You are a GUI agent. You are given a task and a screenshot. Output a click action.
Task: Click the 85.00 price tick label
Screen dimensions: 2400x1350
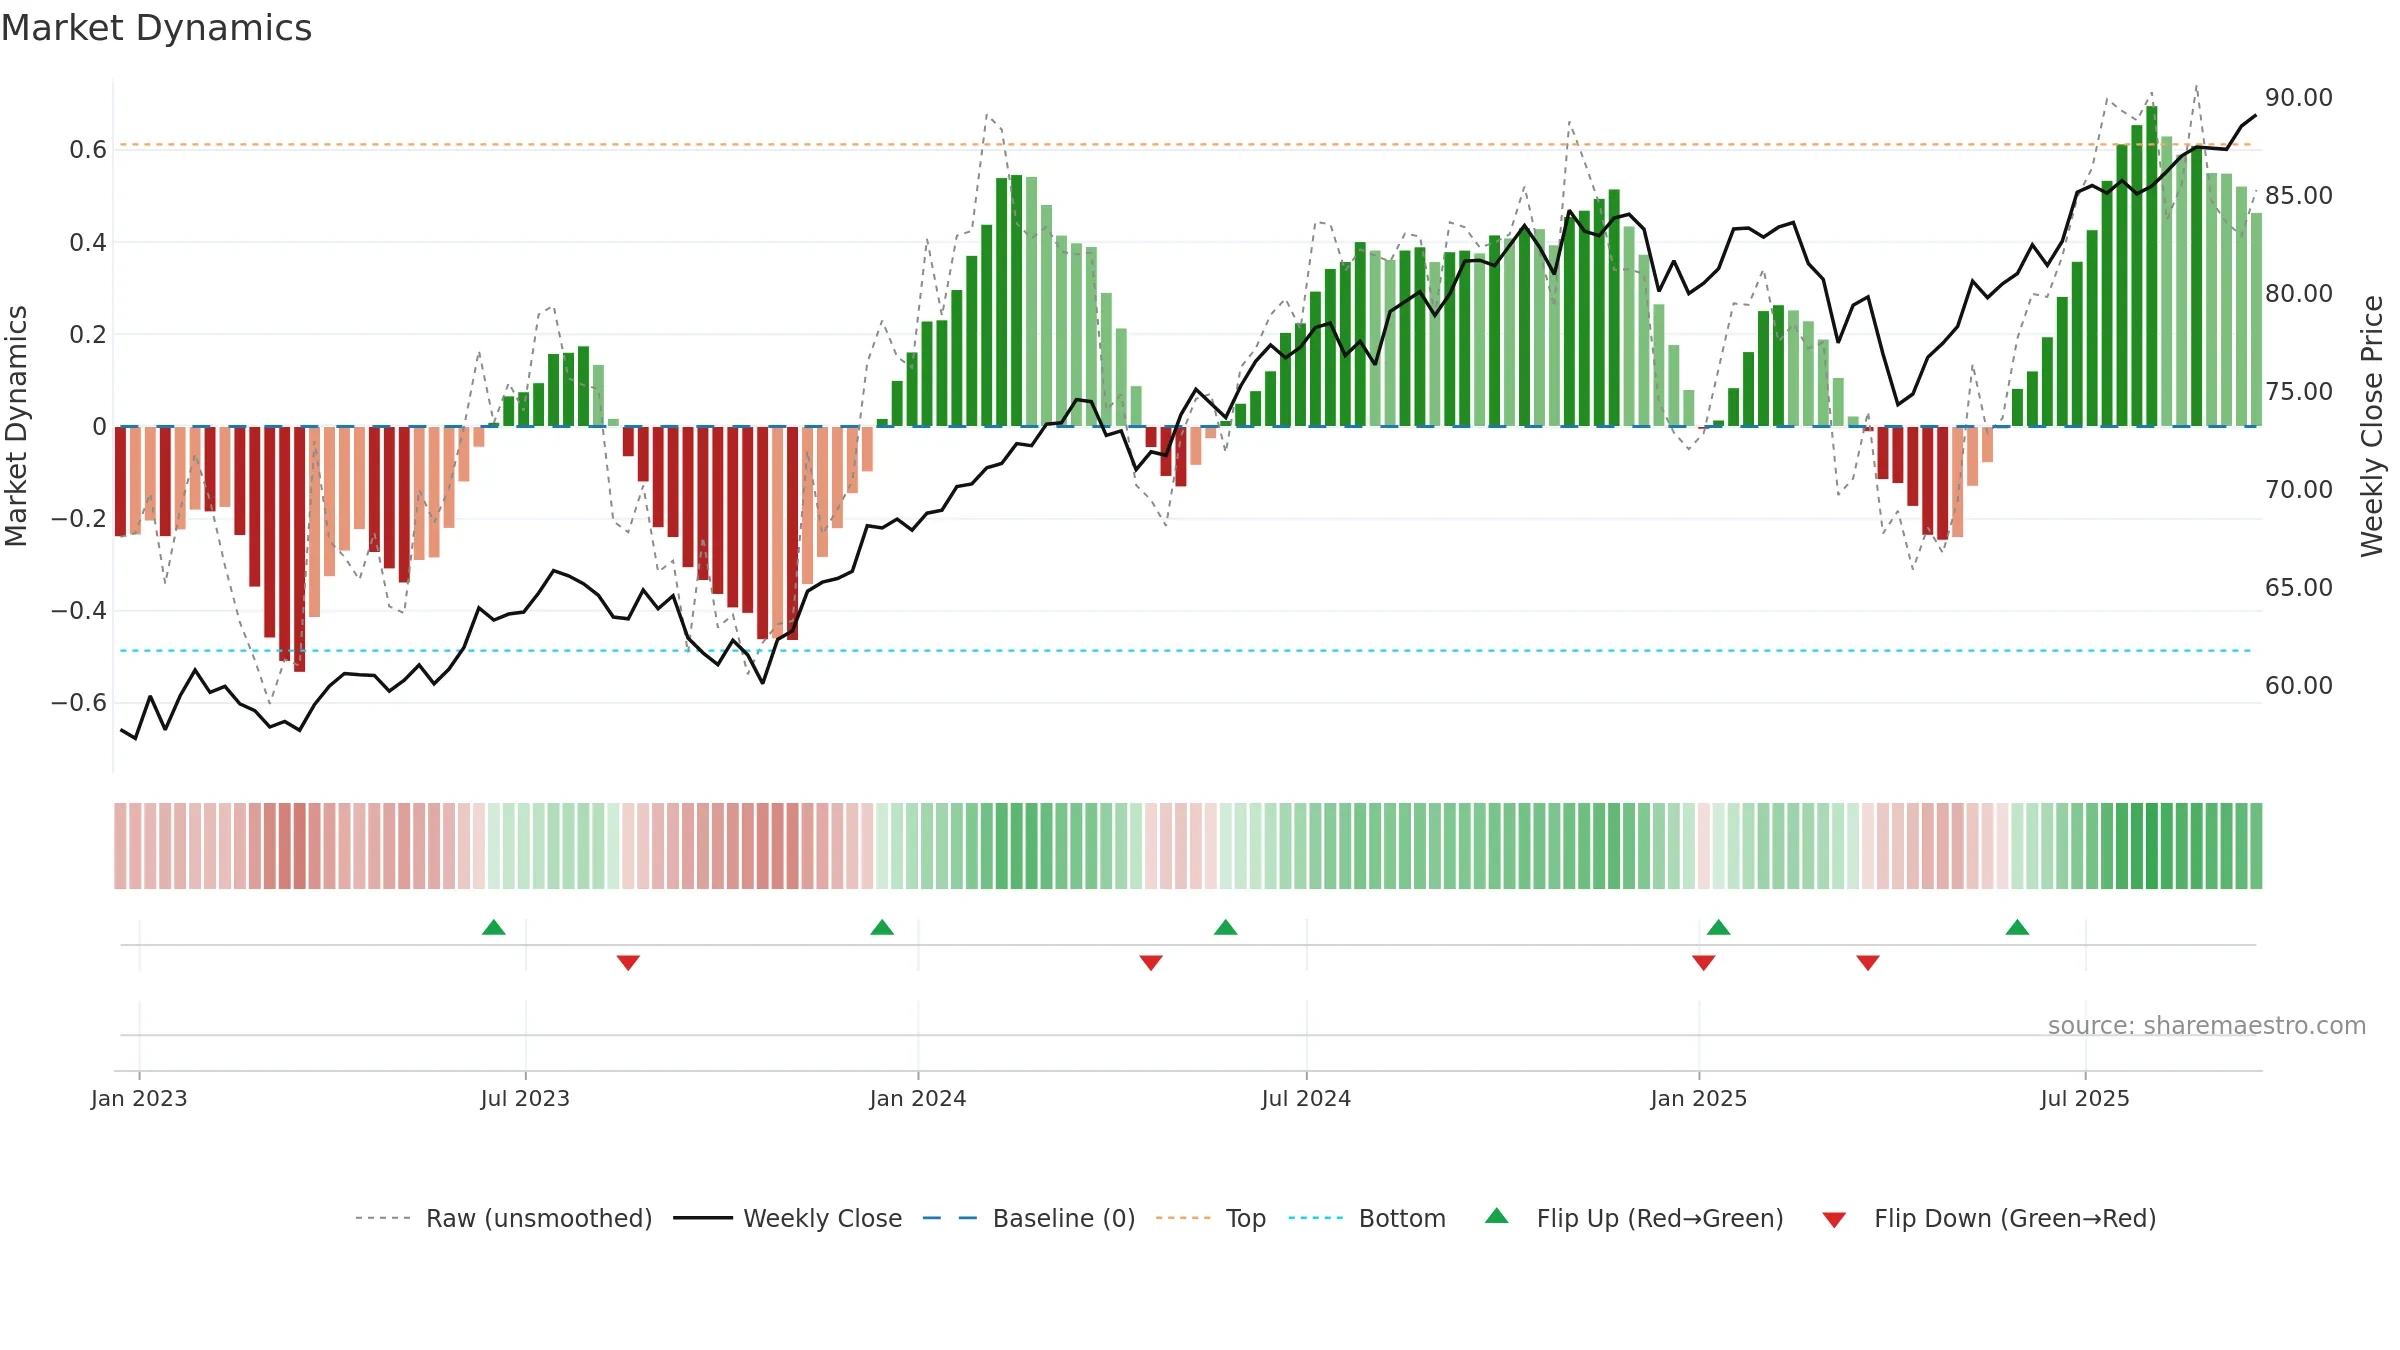[x=2299, y=195]
